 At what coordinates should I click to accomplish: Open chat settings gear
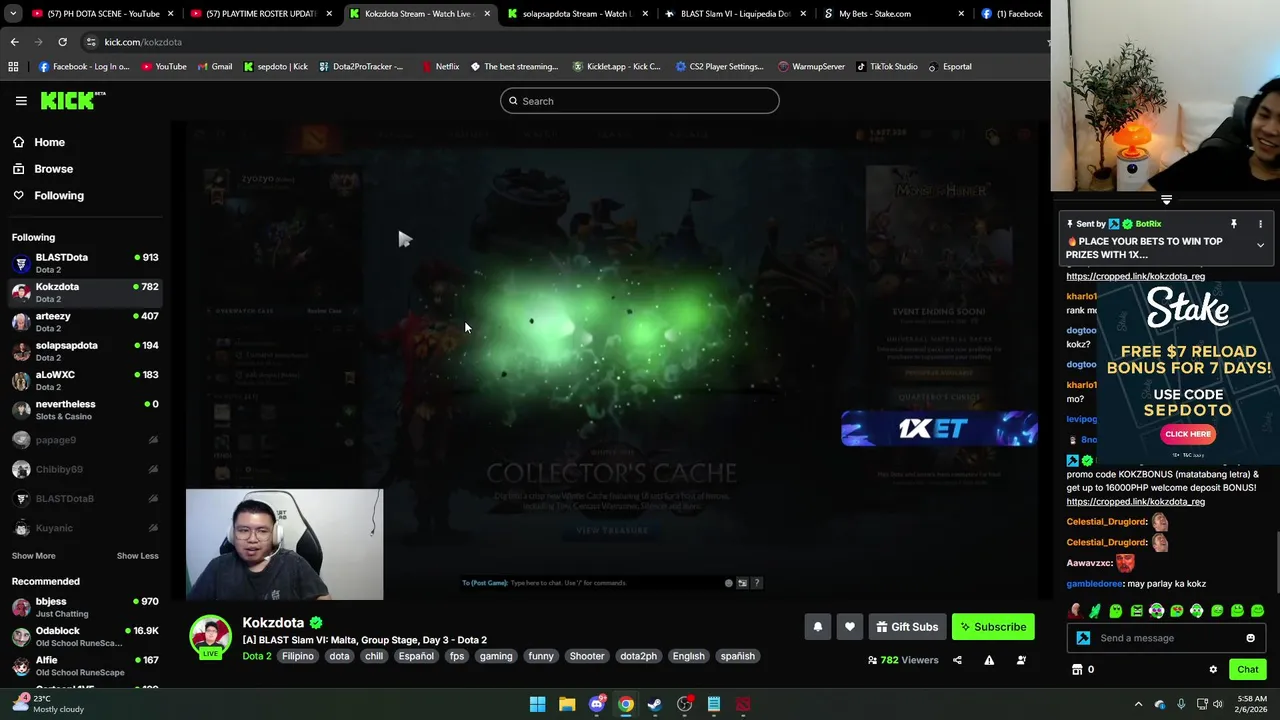coord(1213,670)
